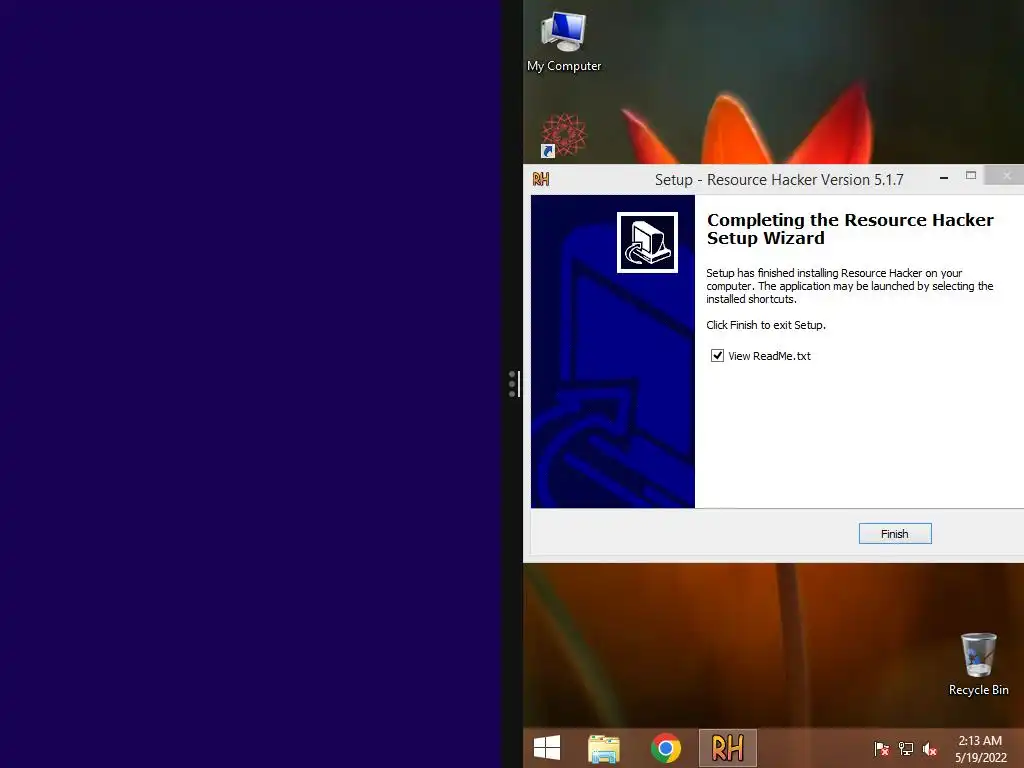Open Google Chrome from the taskbar
Viewport: 1024px width, 768px height.
coord(665,748)
